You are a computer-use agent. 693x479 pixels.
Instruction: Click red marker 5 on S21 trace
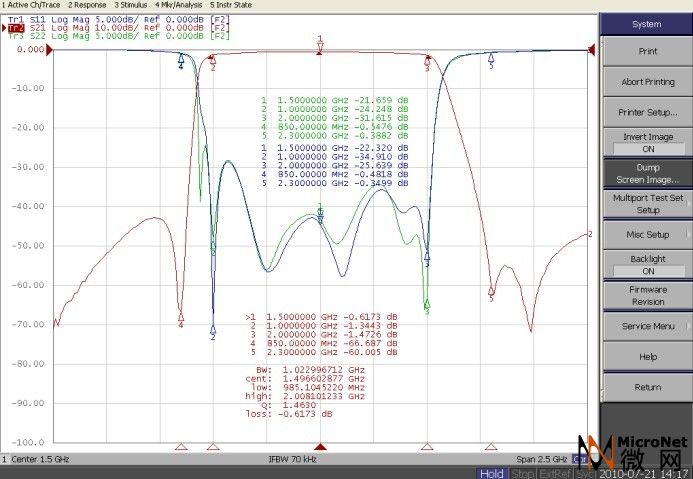[x=491, y=293]
